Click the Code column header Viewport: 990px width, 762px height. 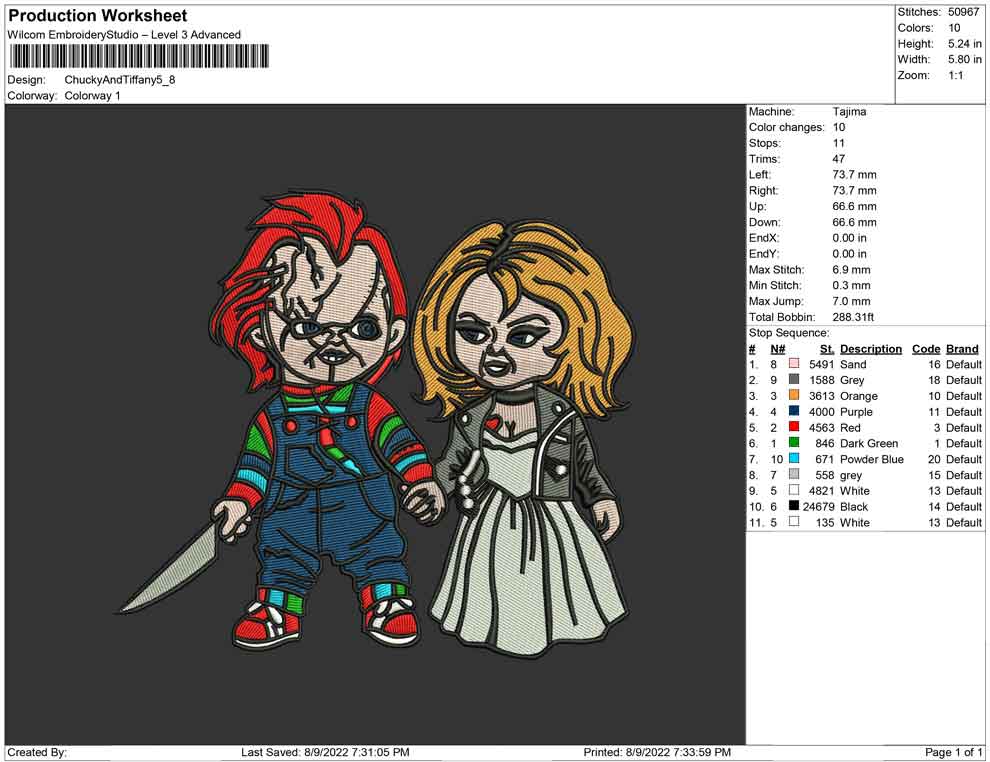click(x=926, y=349)
